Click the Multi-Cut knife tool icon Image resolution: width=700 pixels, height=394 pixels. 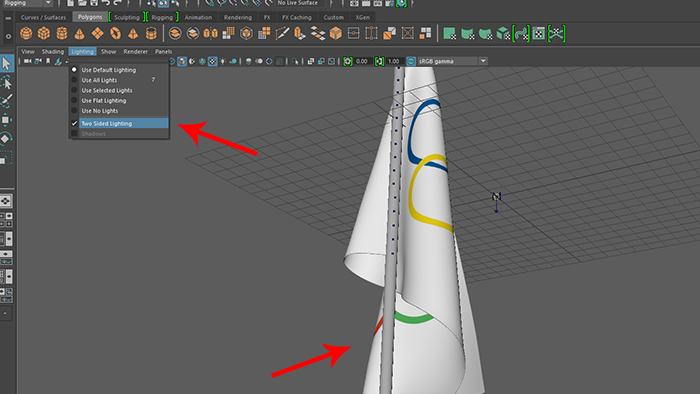click(282, 33)
